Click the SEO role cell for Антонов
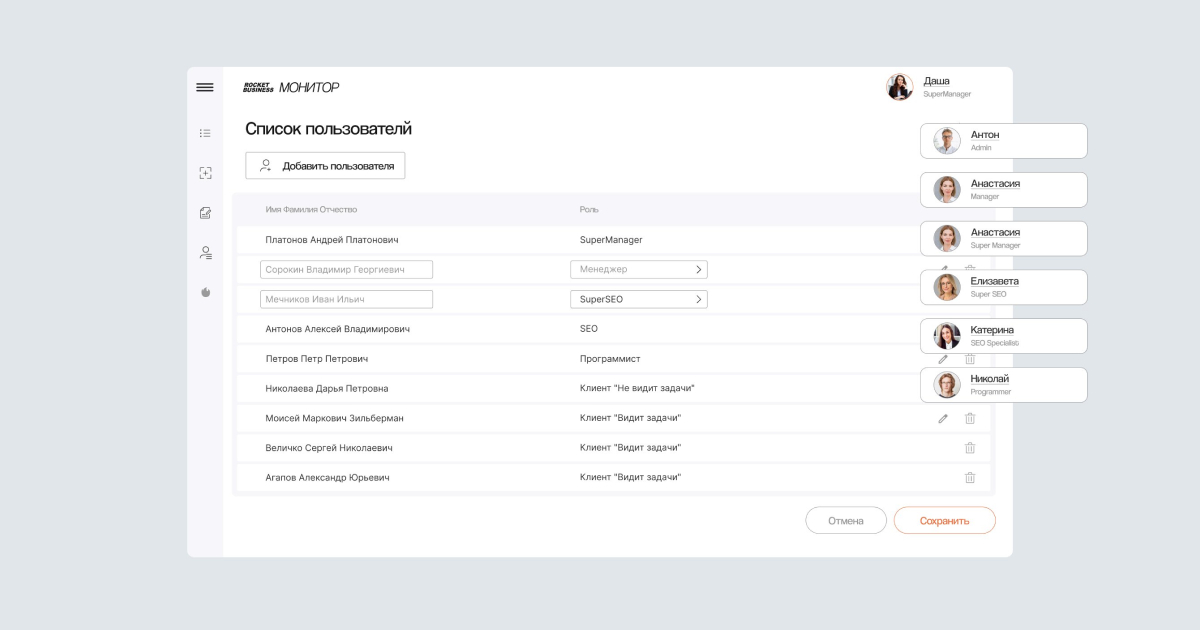 589,329
